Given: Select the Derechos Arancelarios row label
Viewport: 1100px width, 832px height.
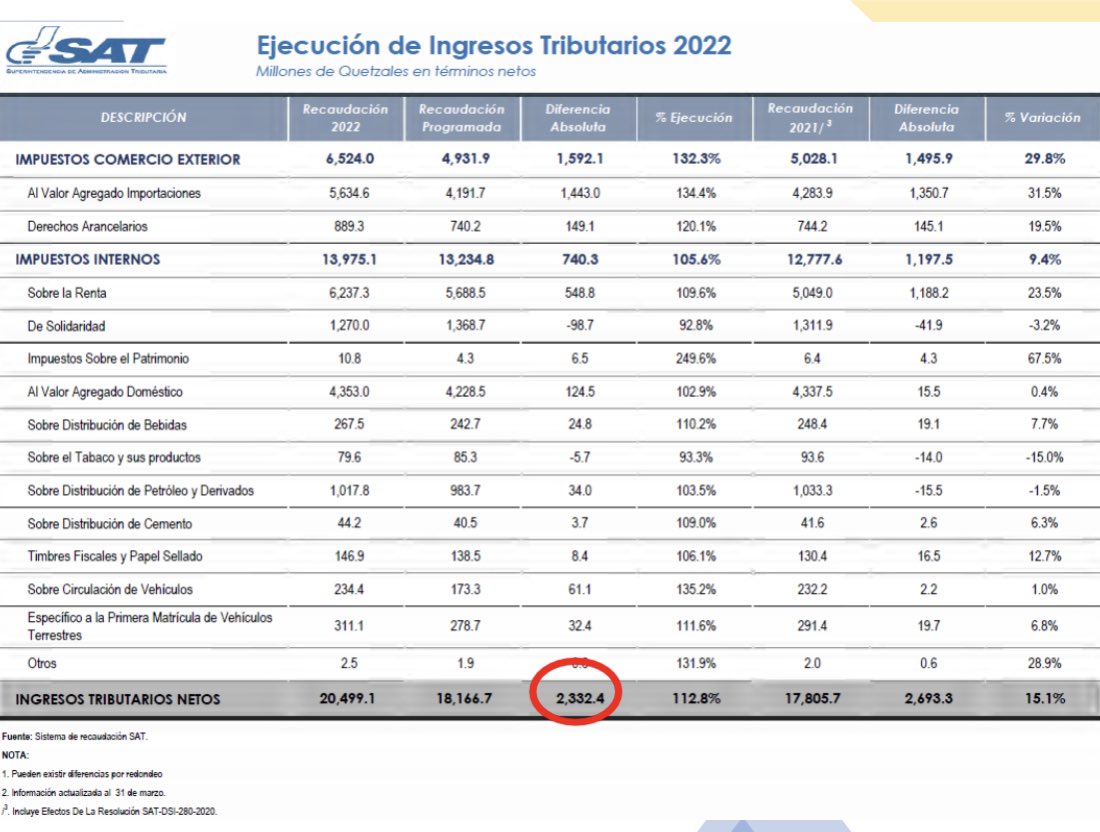Looking at the screenshot, I should point(88,227).
